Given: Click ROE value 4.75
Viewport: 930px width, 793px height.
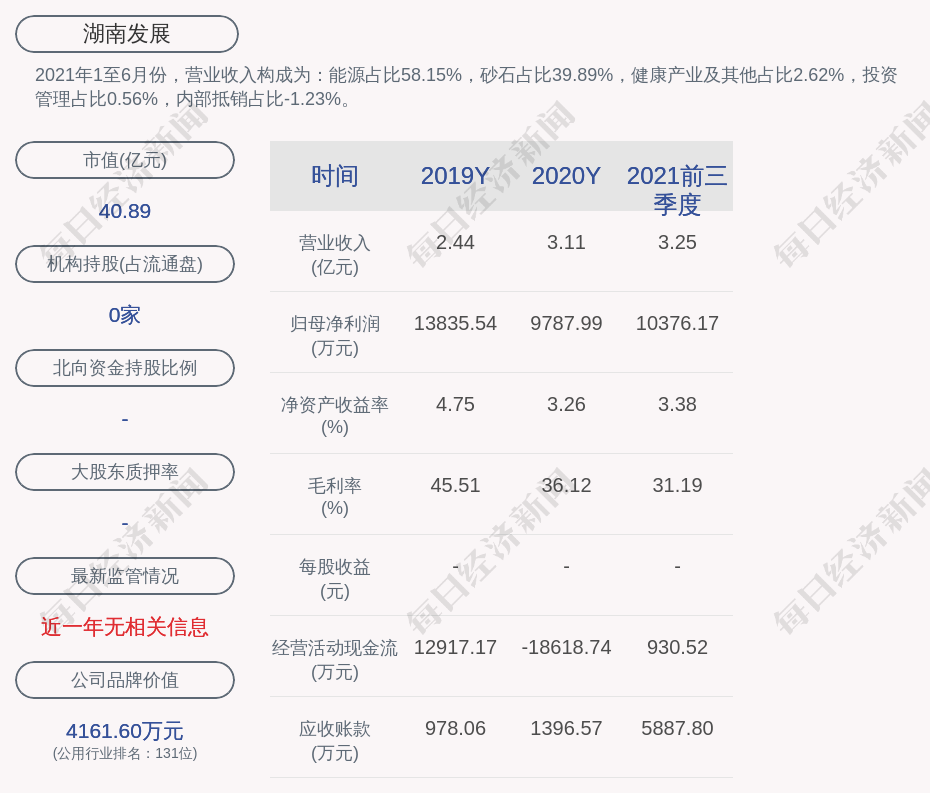Looking at the screenshot, I should click(x=455, y=404).
